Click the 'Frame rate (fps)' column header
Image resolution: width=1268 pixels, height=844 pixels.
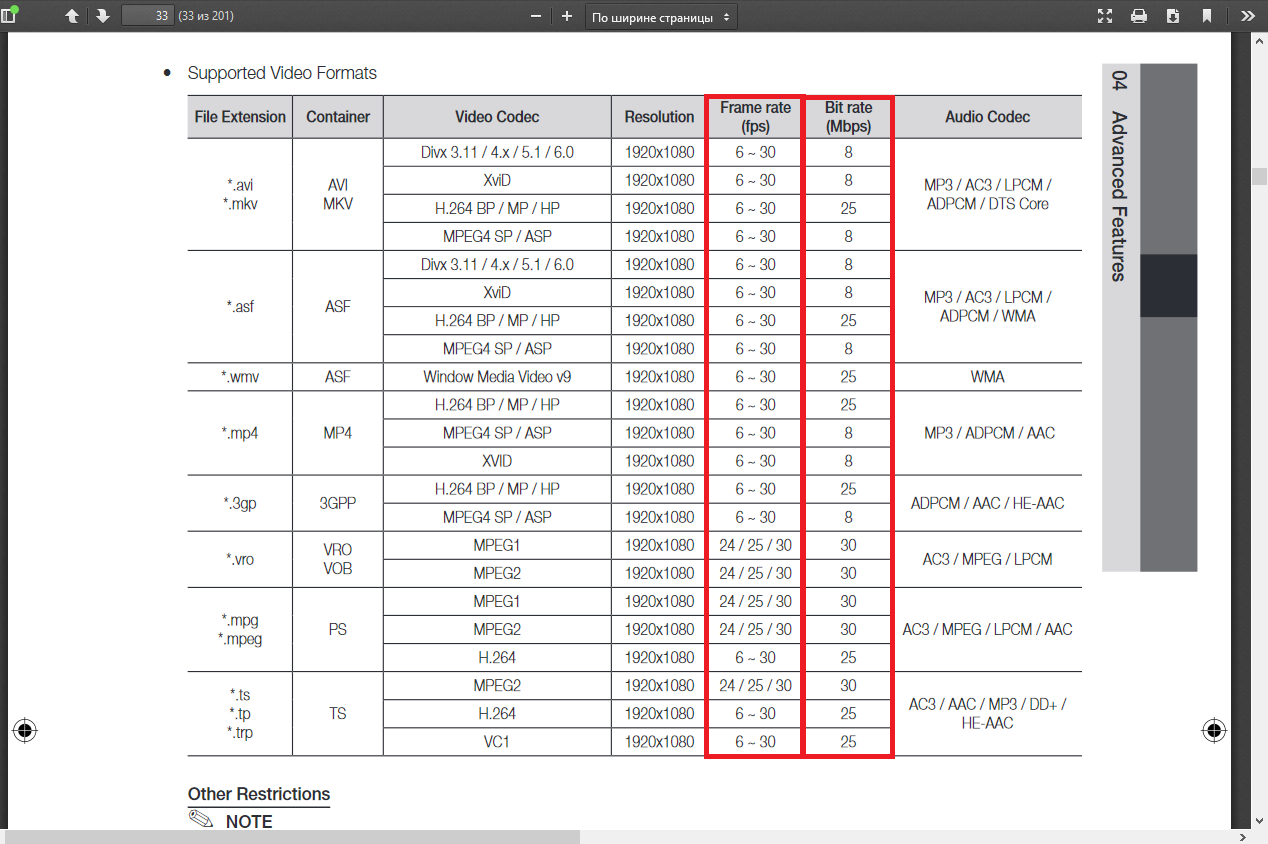[x=755, y=117]
